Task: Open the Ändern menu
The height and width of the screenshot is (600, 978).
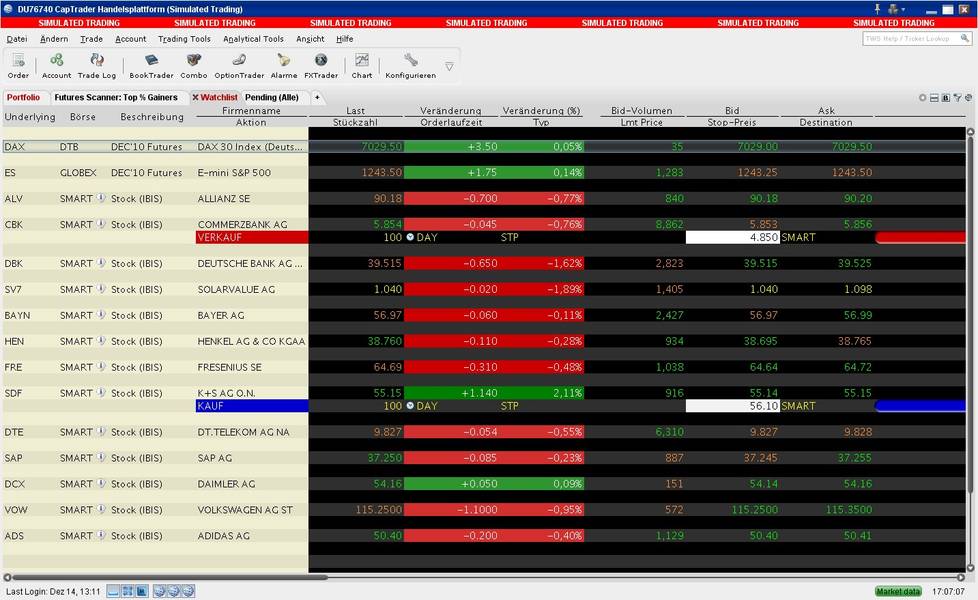Action: click(54, 39)
